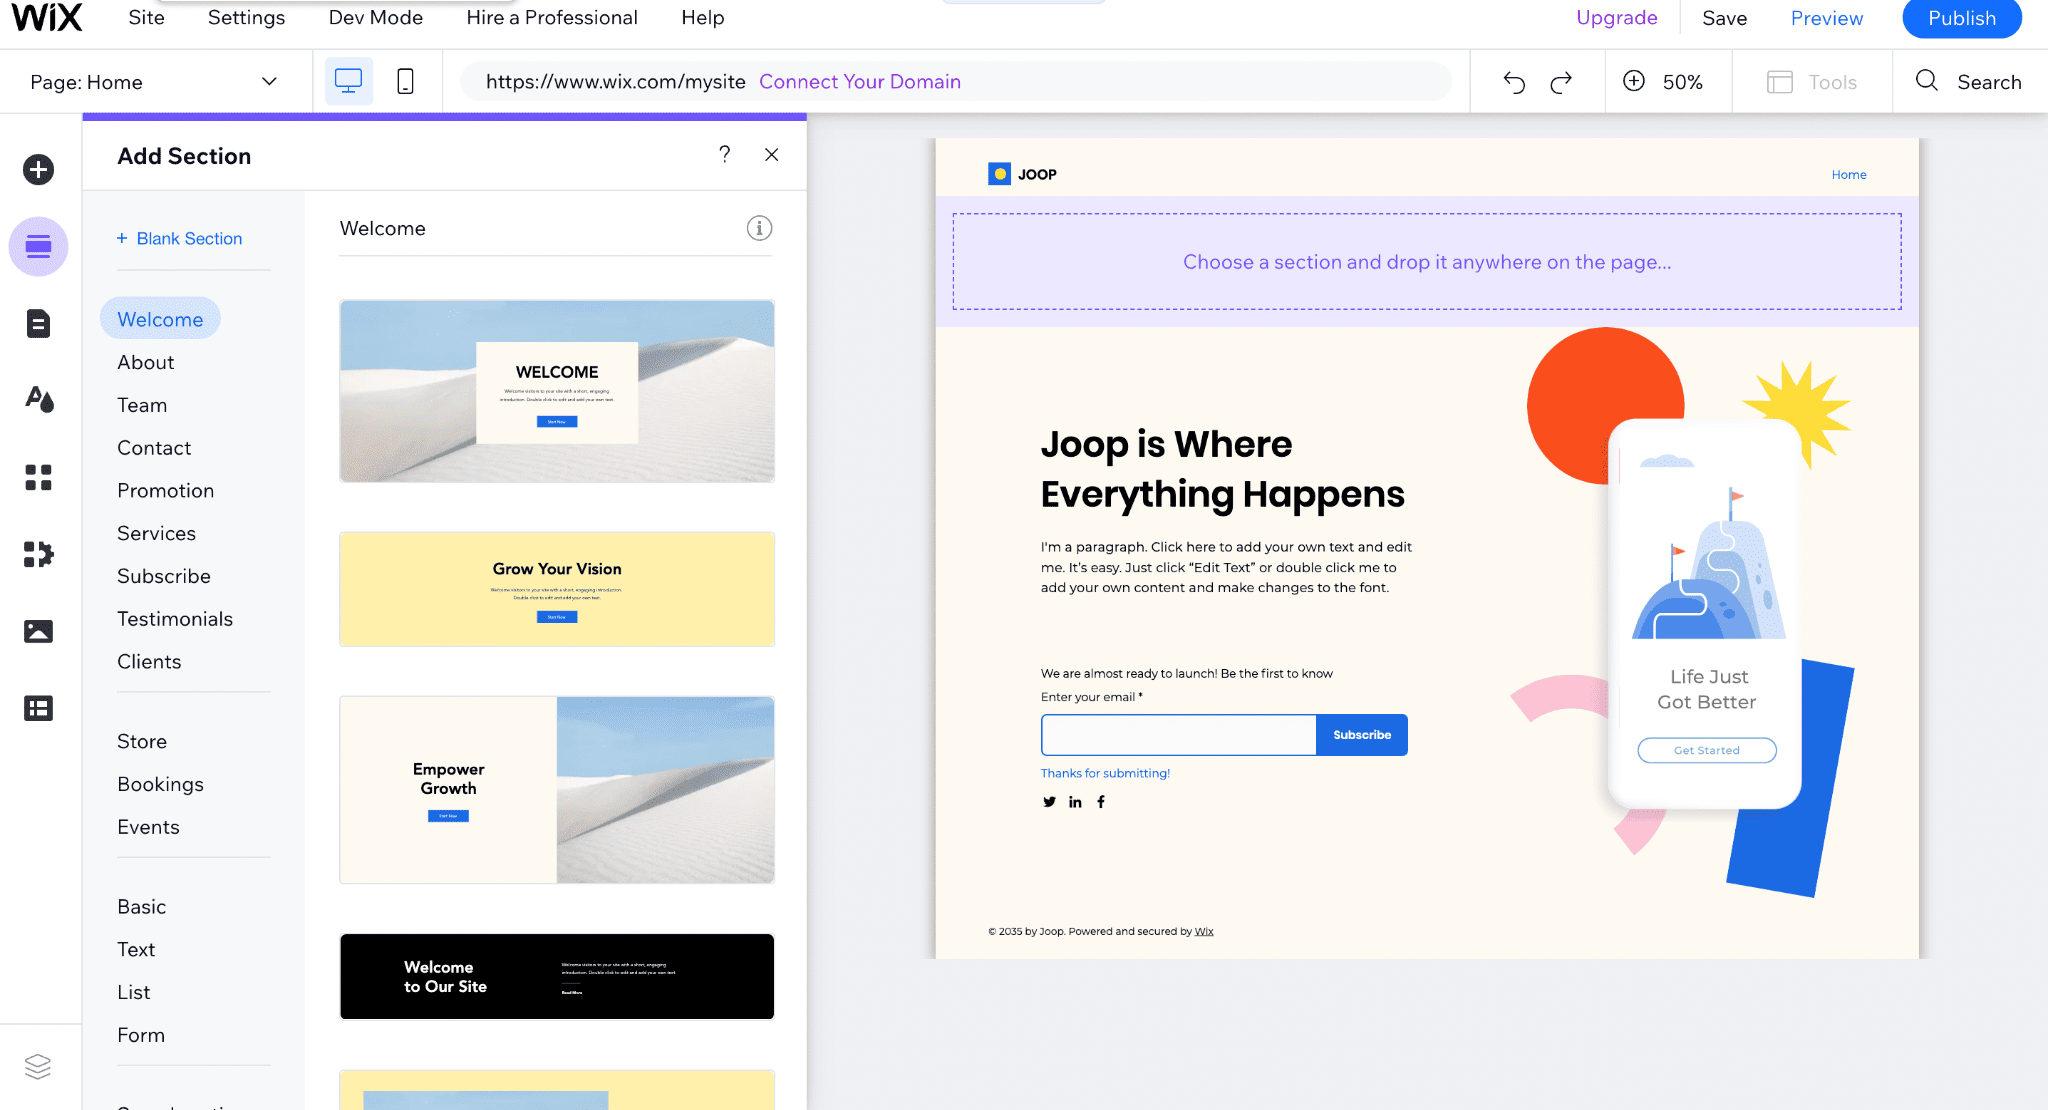Click the Undo arrow icon
This screenshot has width=2048, height=1110.
coord(1514,82)
